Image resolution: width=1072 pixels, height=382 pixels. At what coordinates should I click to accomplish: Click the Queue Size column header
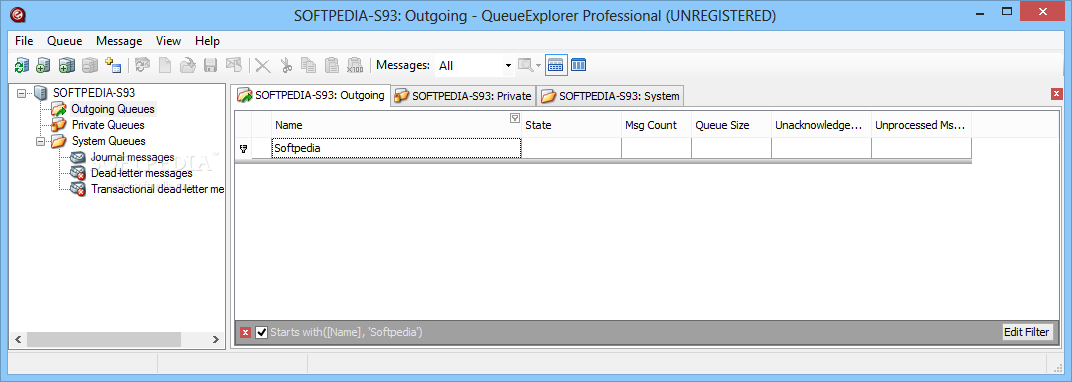click(x=732, y=125)
